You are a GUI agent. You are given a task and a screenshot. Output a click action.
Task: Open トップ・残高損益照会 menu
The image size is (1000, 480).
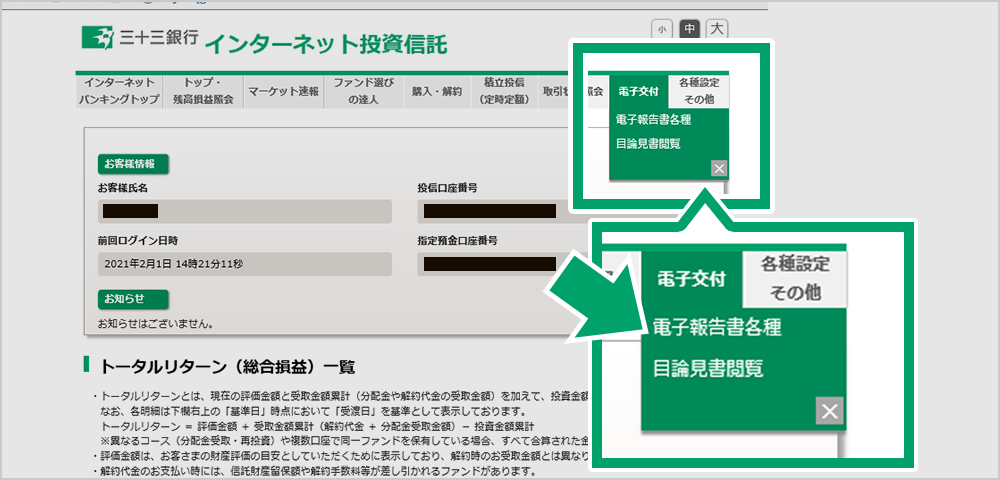click(x=203, y=91)
